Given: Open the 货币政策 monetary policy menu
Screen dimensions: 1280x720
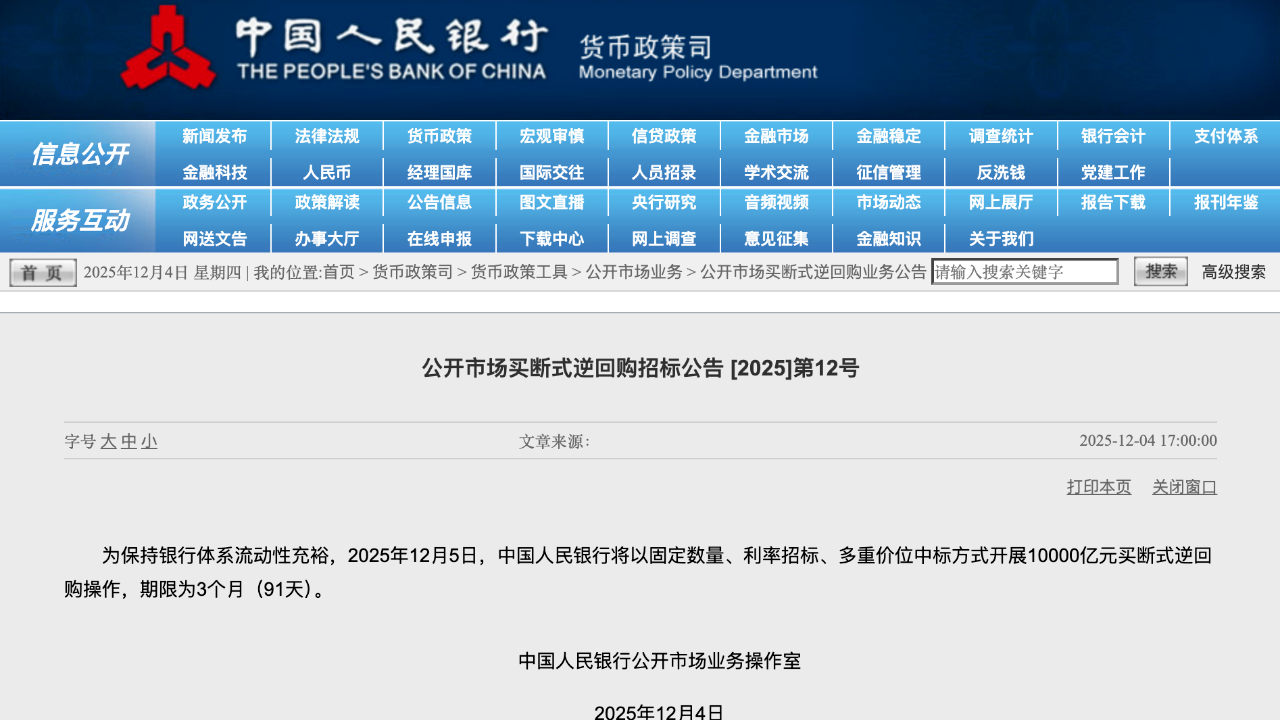Looking at the screenshot, I should point(439,136).
